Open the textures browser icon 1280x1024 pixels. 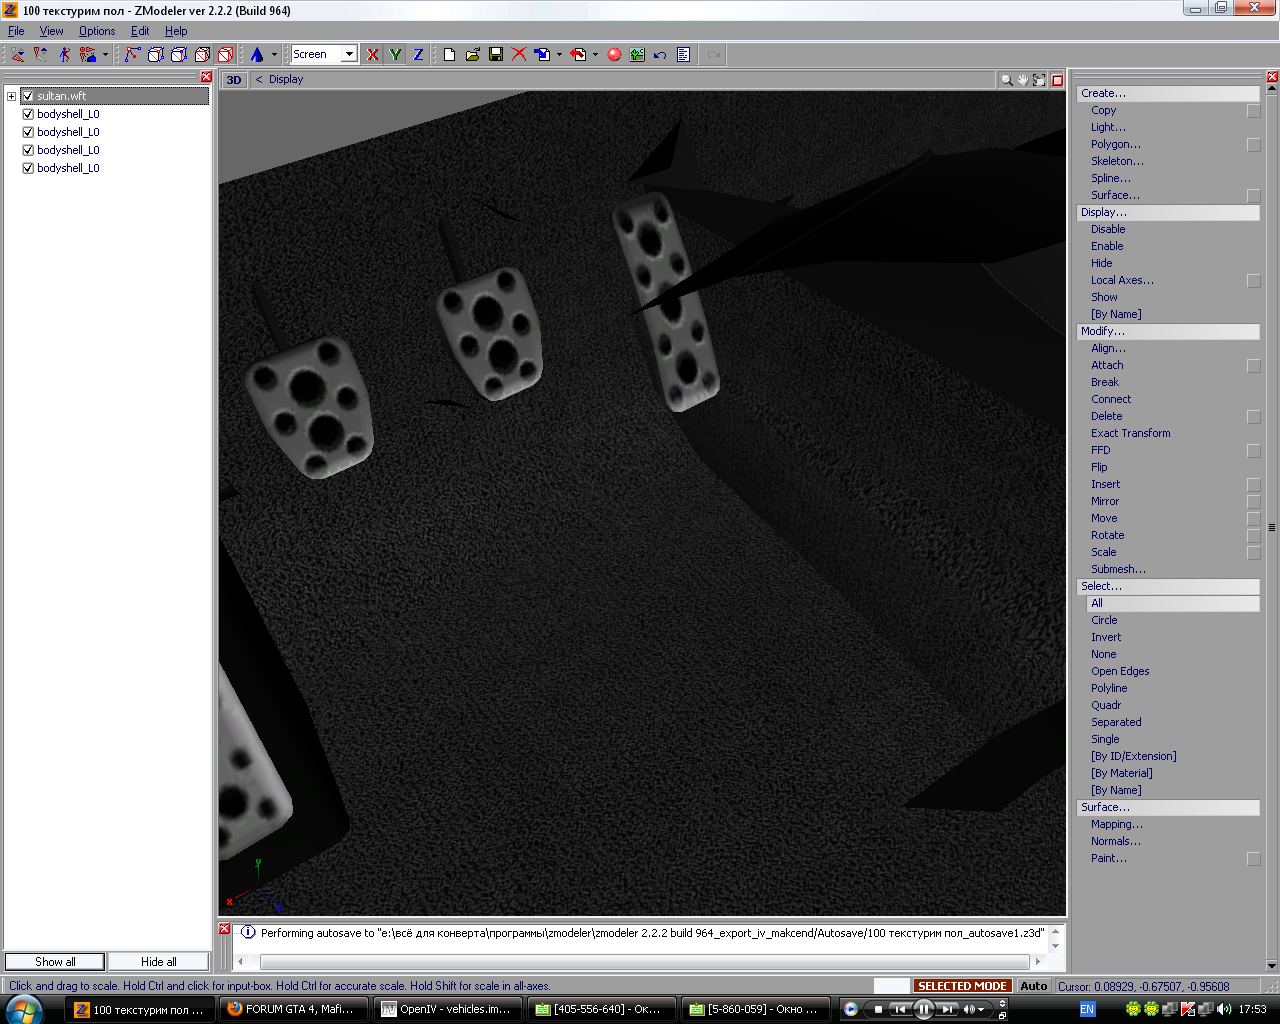(x=637, y=54)
